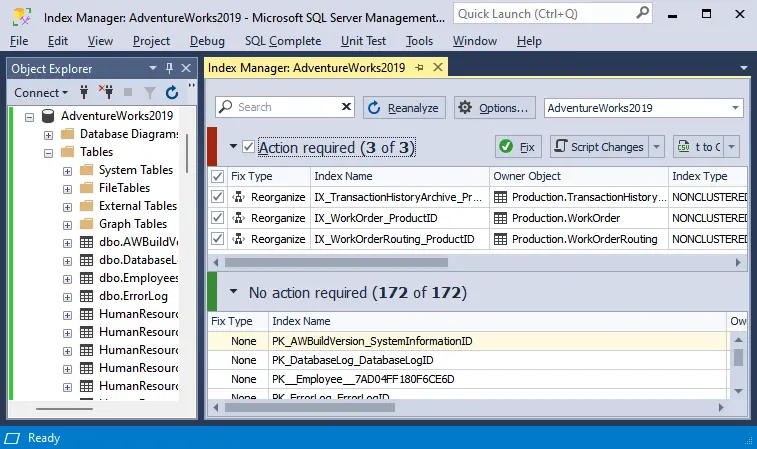Open the Options... button
Viewport: 757px width, 449px height.
[x=494, y=107]
